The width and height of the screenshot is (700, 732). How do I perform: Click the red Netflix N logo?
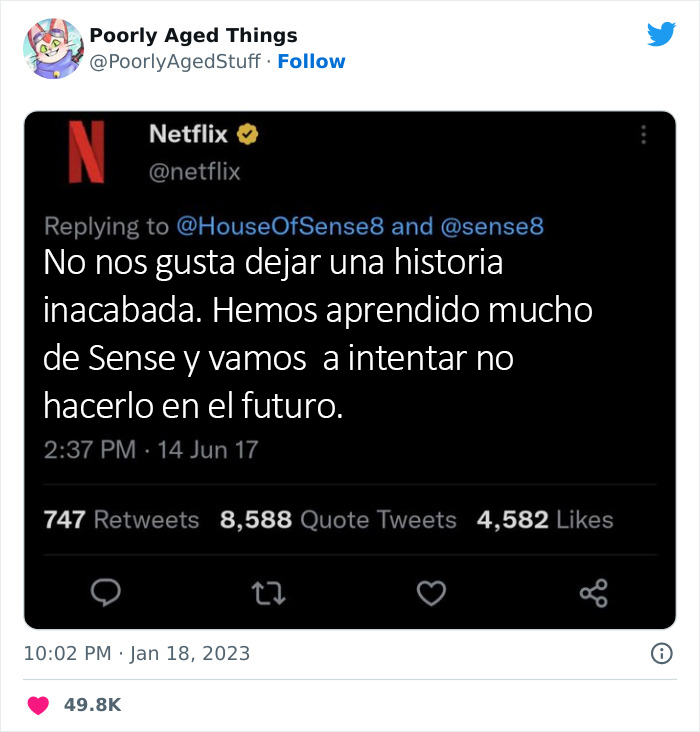tap(86, 152)
